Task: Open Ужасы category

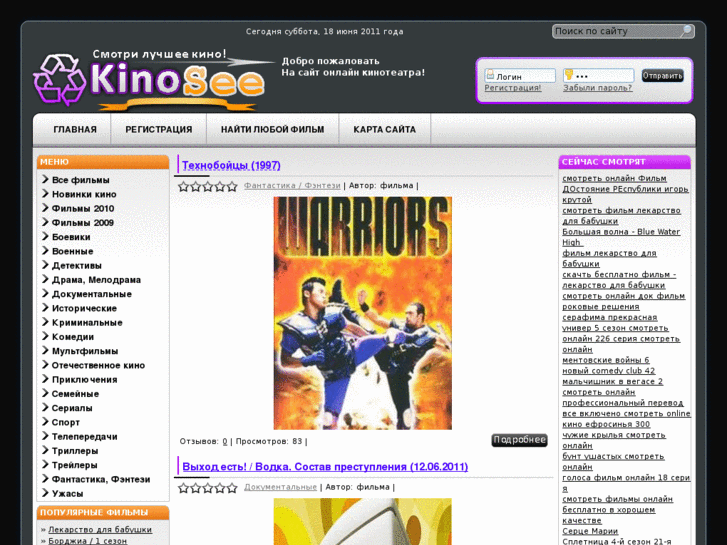Action: point(67,494)
